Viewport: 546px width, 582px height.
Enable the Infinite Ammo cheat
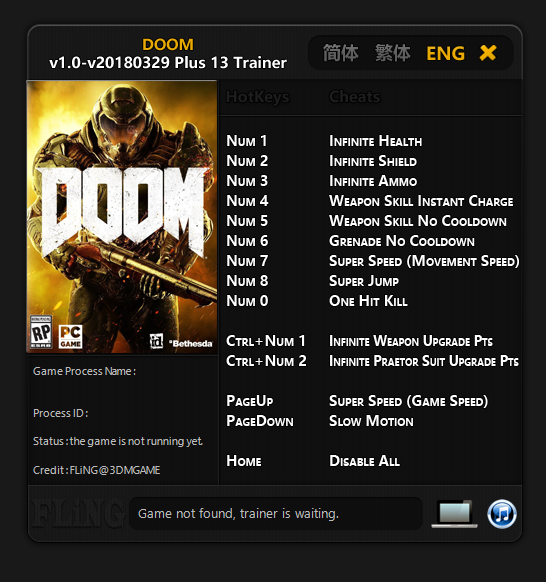[373, 181]
